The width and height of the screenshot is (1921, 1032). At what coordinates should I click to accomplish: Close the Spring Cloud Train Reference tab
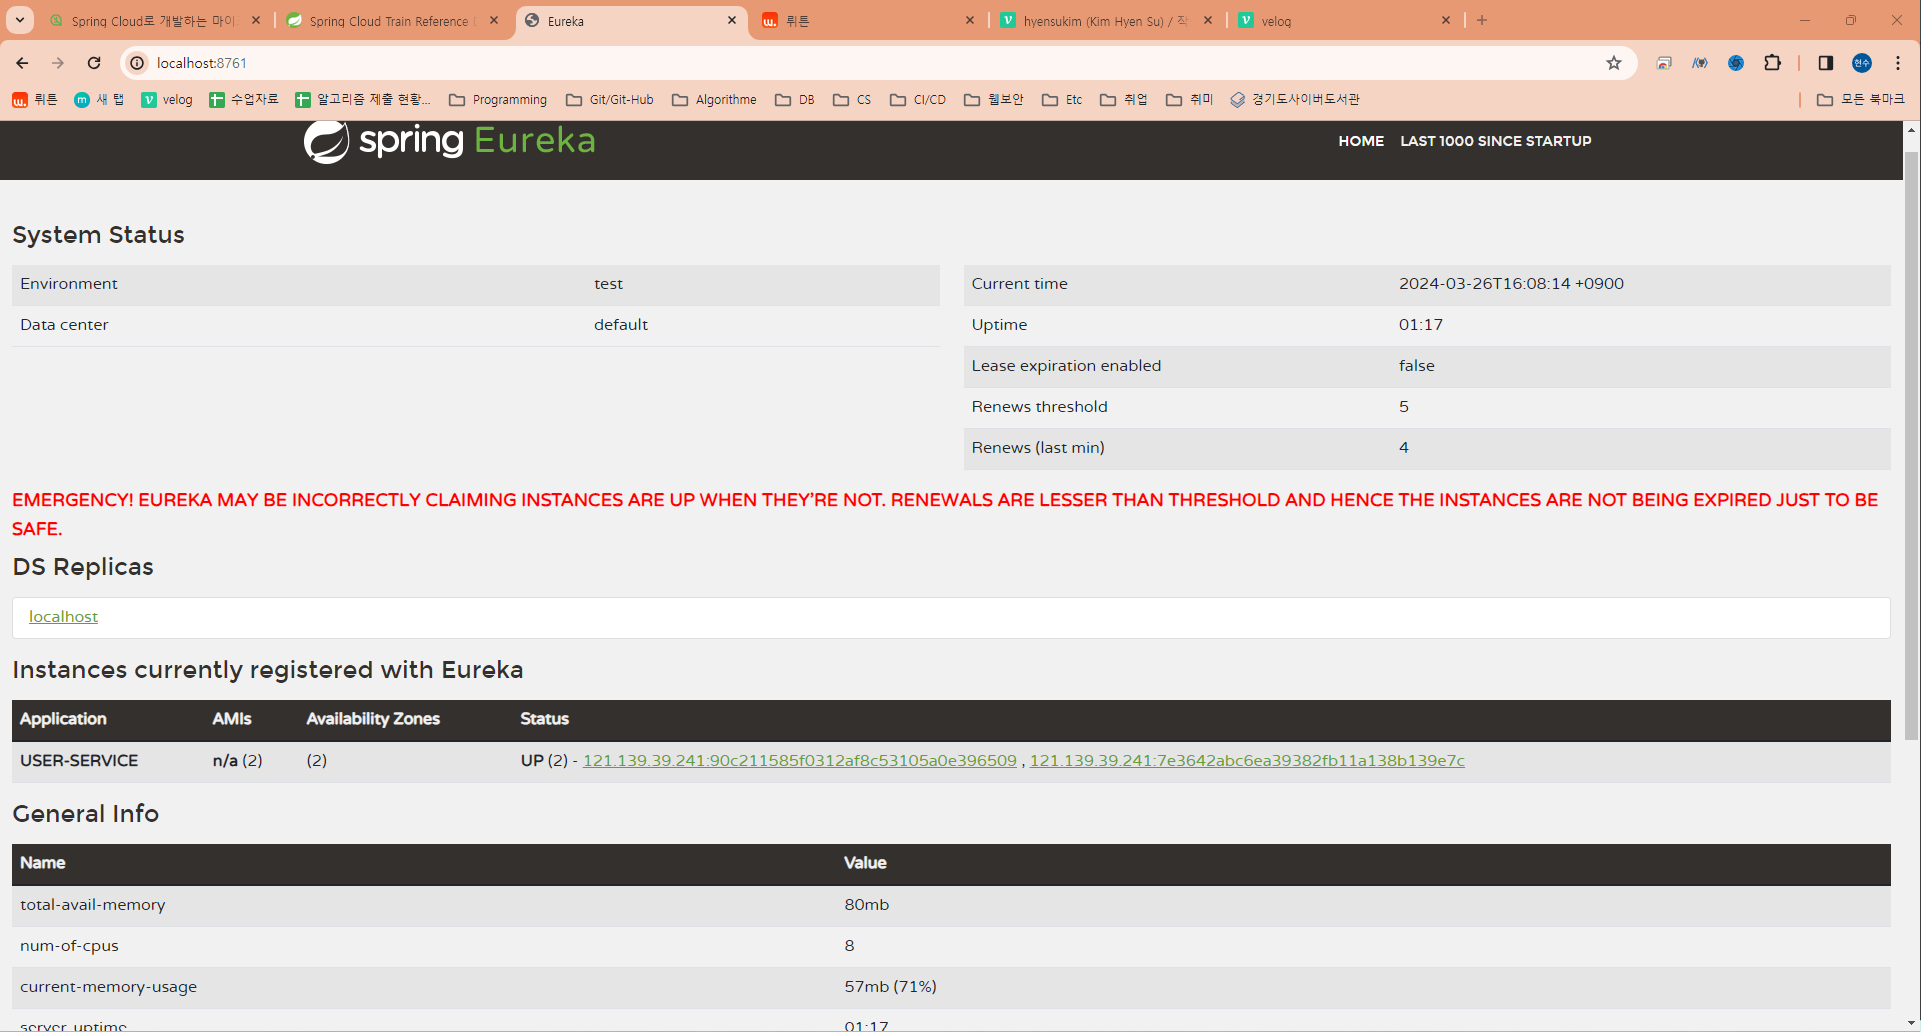[x=494, y=20]
